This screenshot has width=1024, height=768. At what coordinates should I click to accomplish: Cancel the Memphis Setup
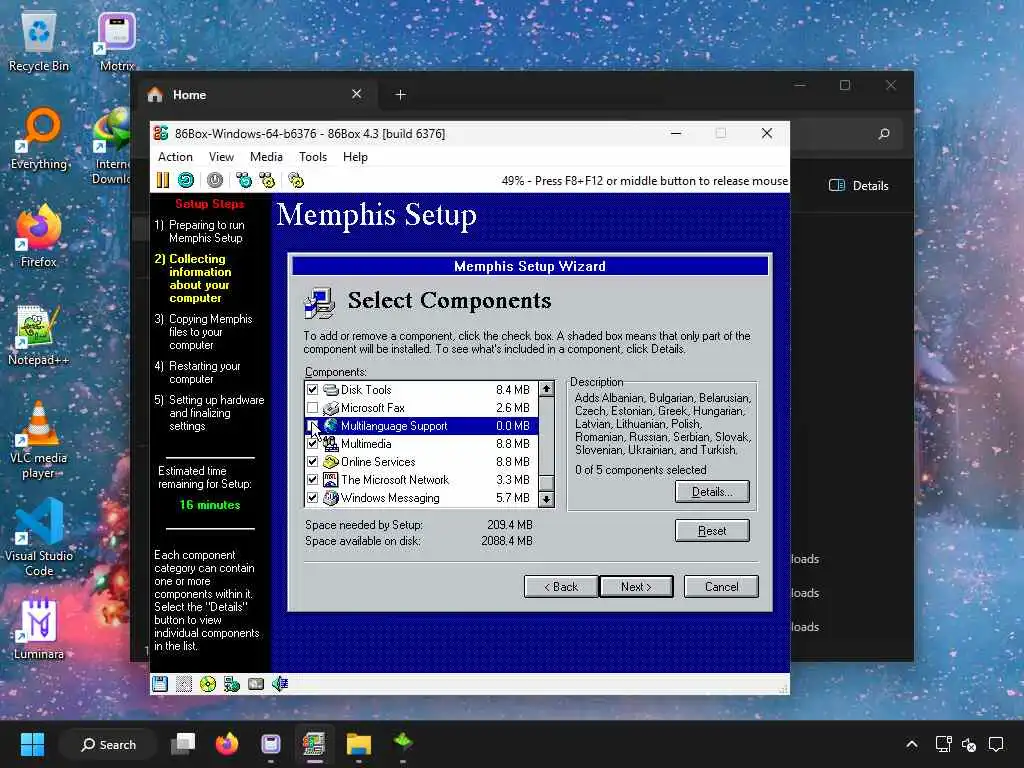coord(721,586)
